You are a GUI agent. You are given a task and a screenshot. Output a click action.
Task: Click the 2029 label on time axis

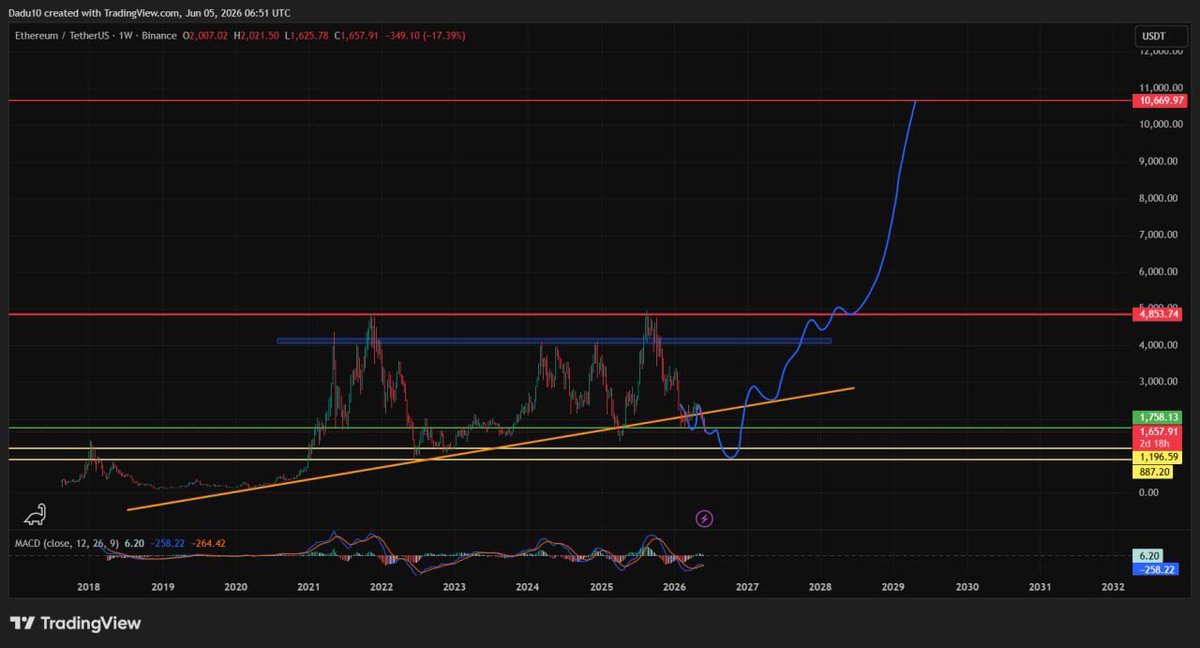(894, 588)
